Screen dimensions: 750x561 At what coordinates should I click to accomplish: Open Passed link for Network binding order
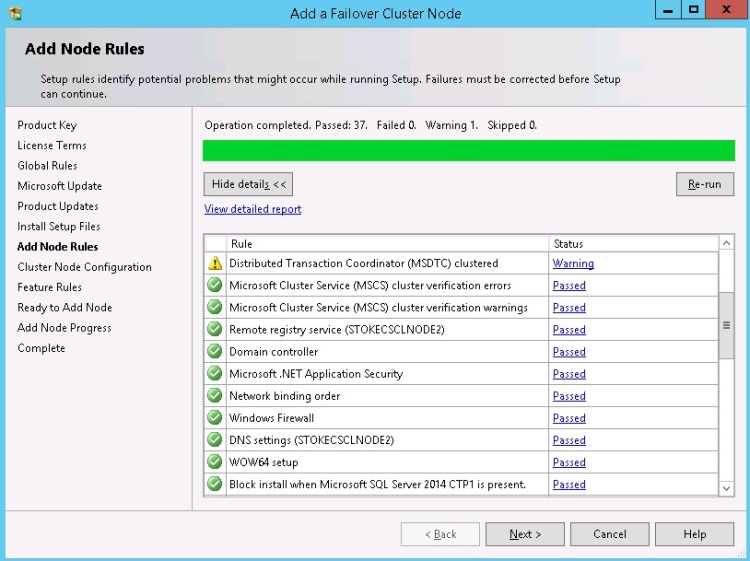pos(569,396)
